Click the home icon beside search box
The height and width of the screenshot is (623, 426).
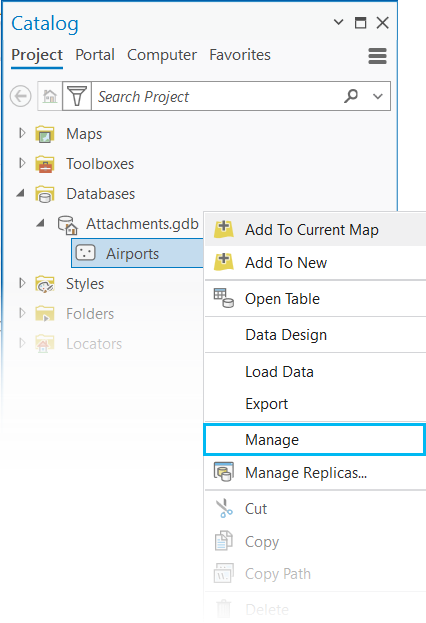coord(50,96)
